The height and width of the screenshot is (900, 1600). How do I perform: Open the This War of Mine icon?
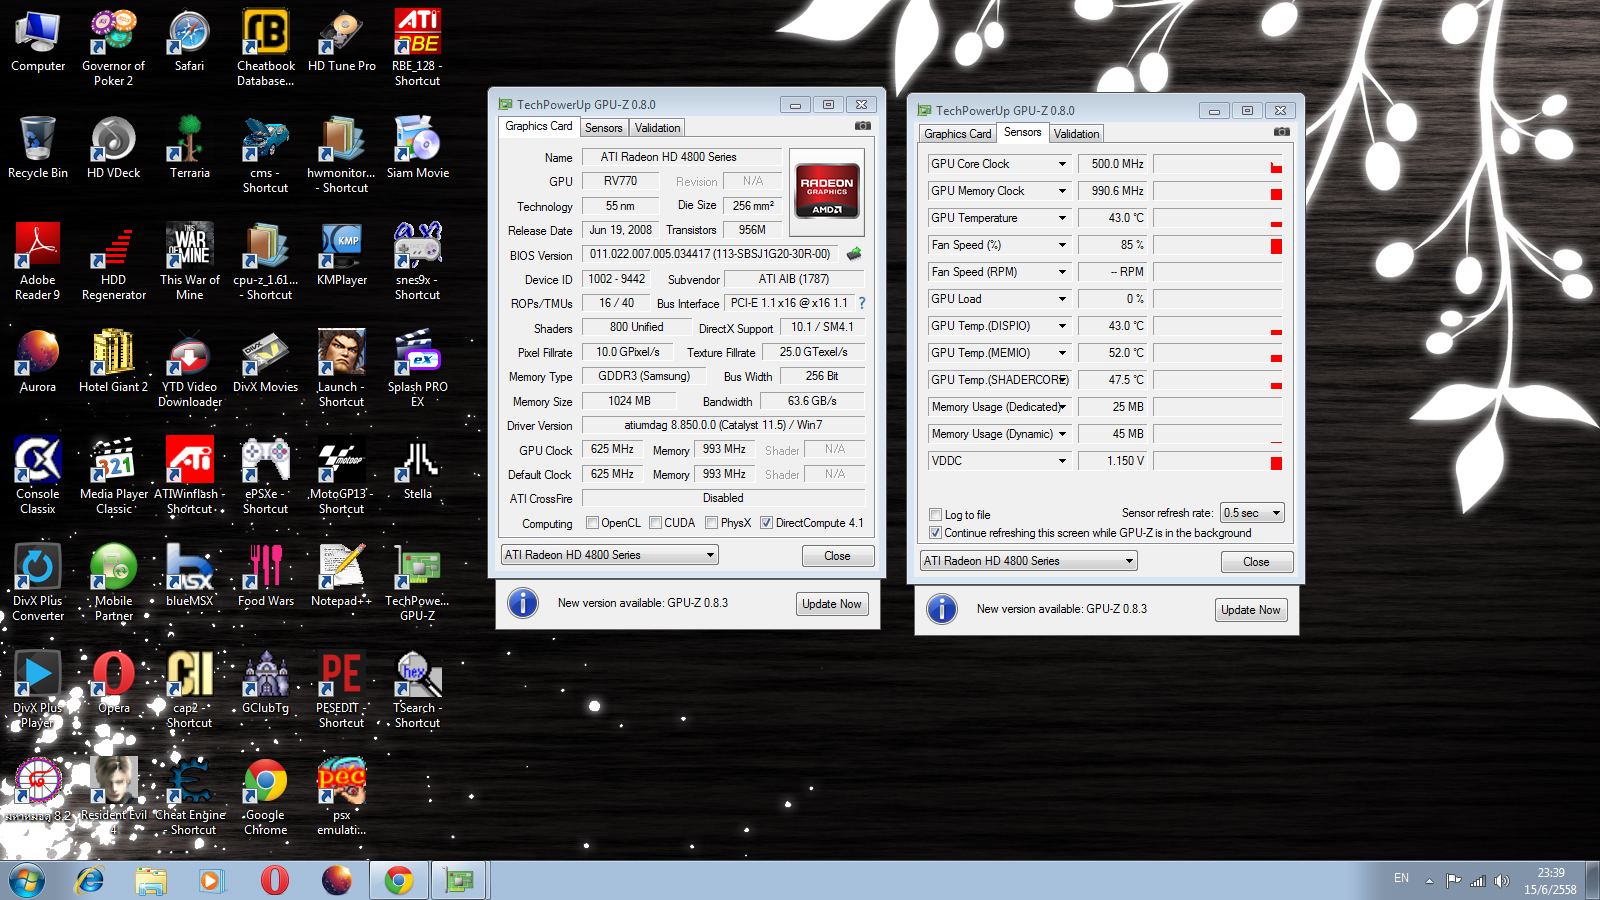tap(190, 261)
